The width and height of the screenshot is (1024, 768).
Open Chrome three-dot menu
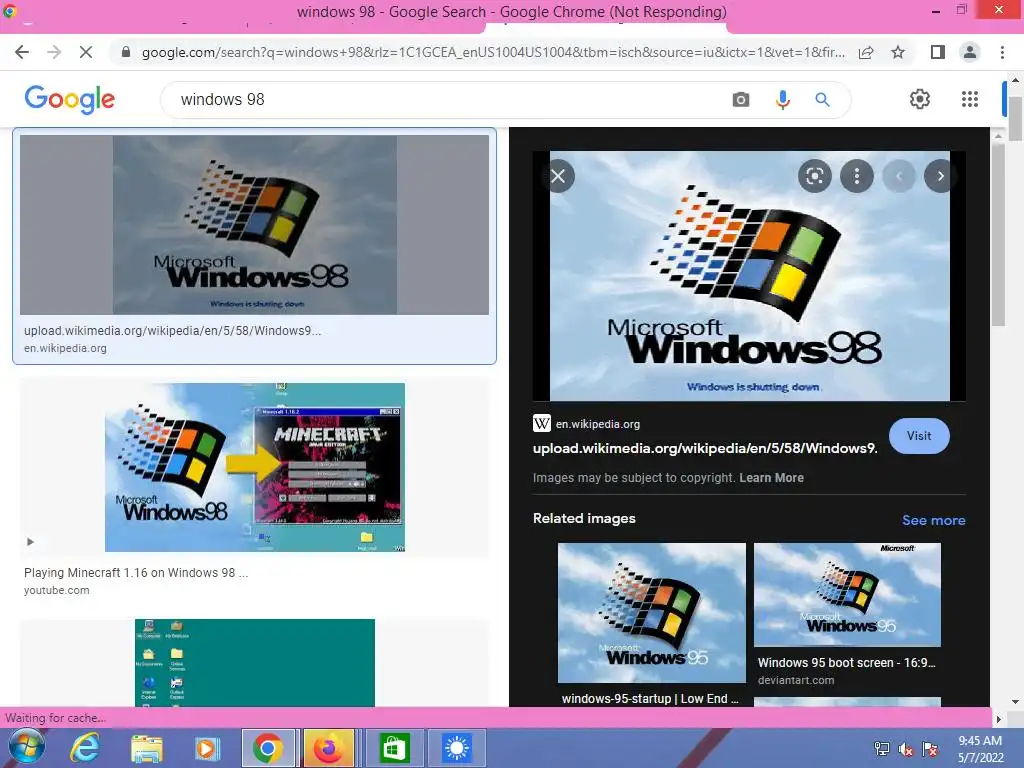pyautogui.click(x=1002, y=52)
